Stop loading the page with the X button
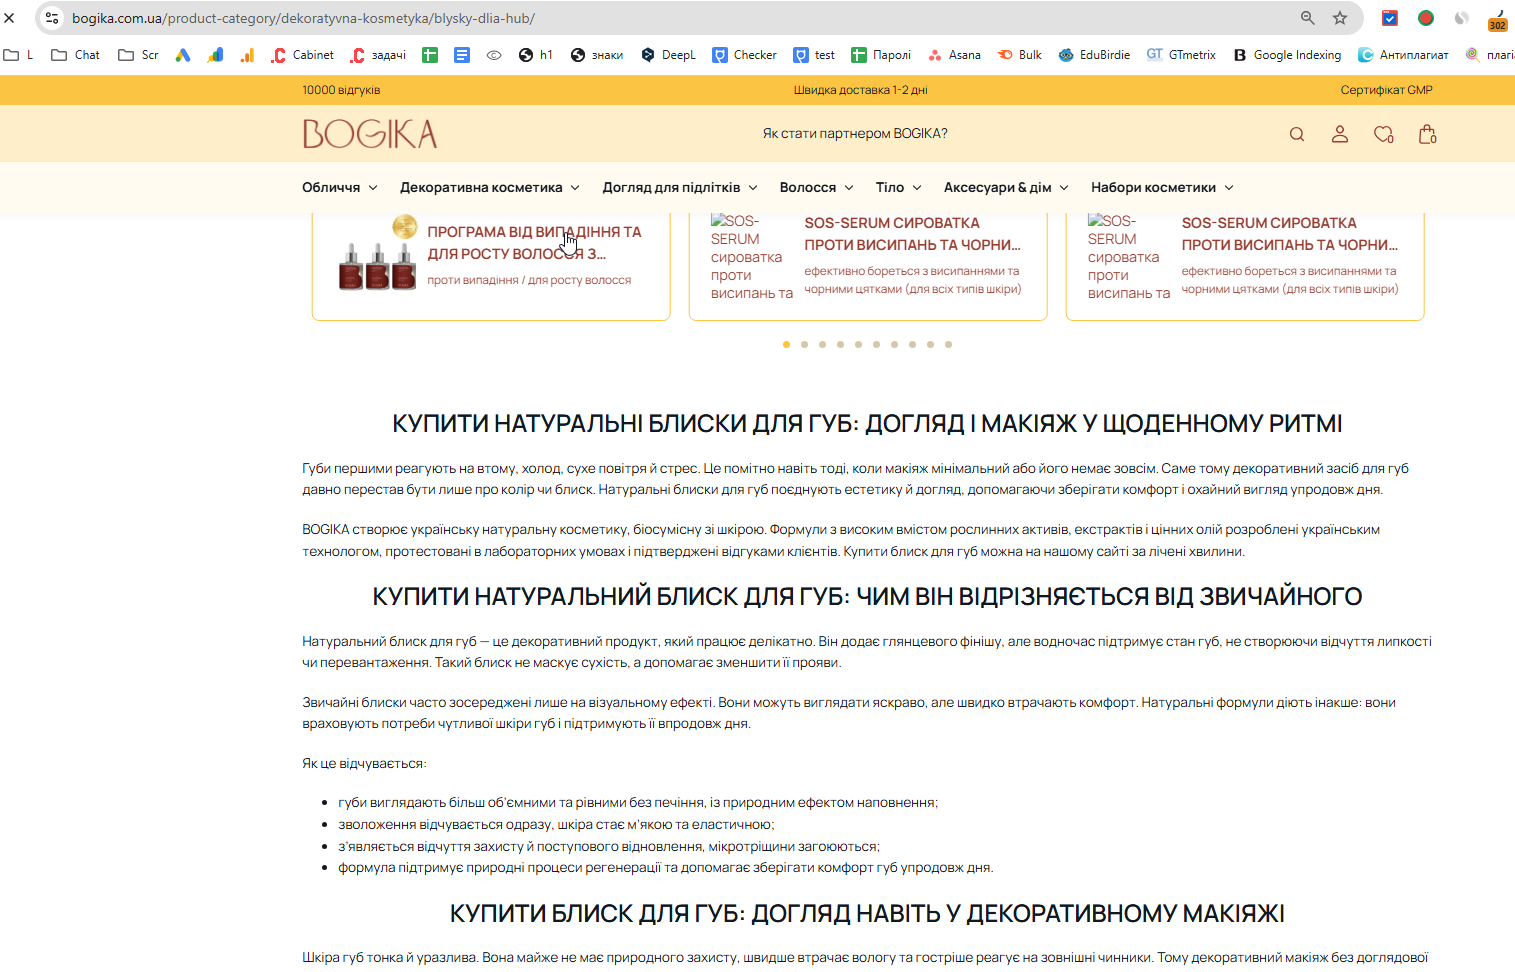This screenshot has width=1515, height=972. point(9,18)
